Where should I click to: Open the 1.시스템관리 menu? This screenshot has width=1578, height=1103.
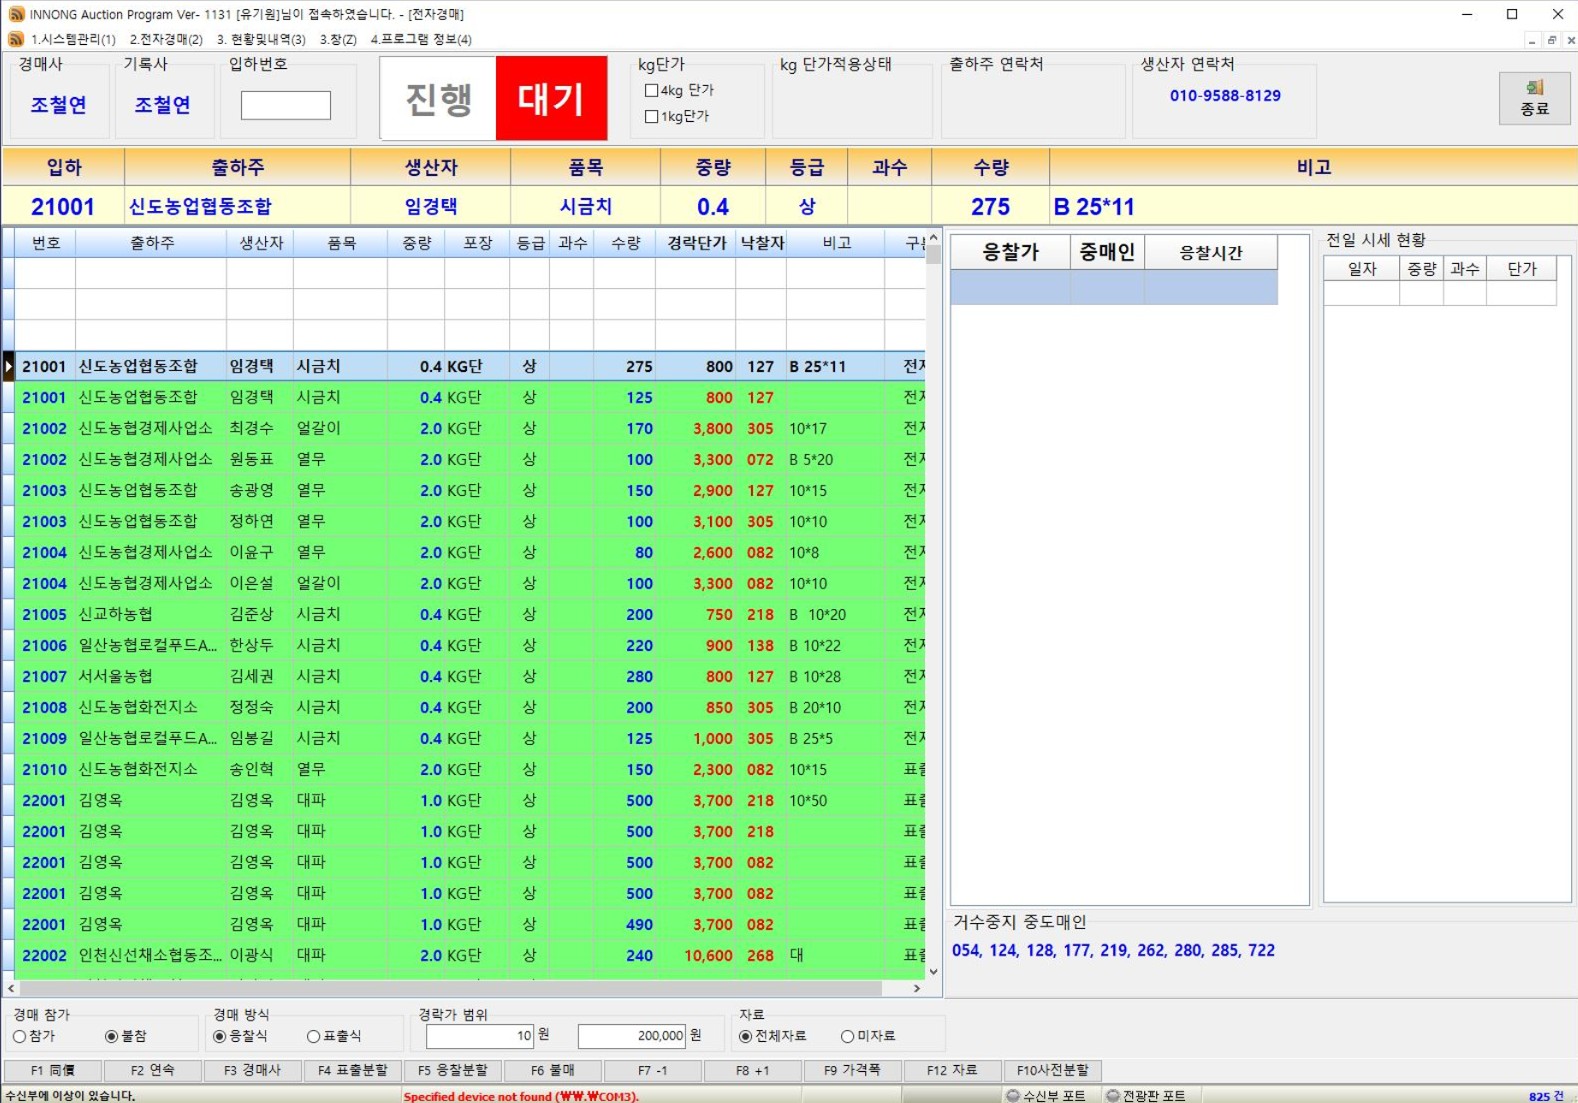pos(73,39)
